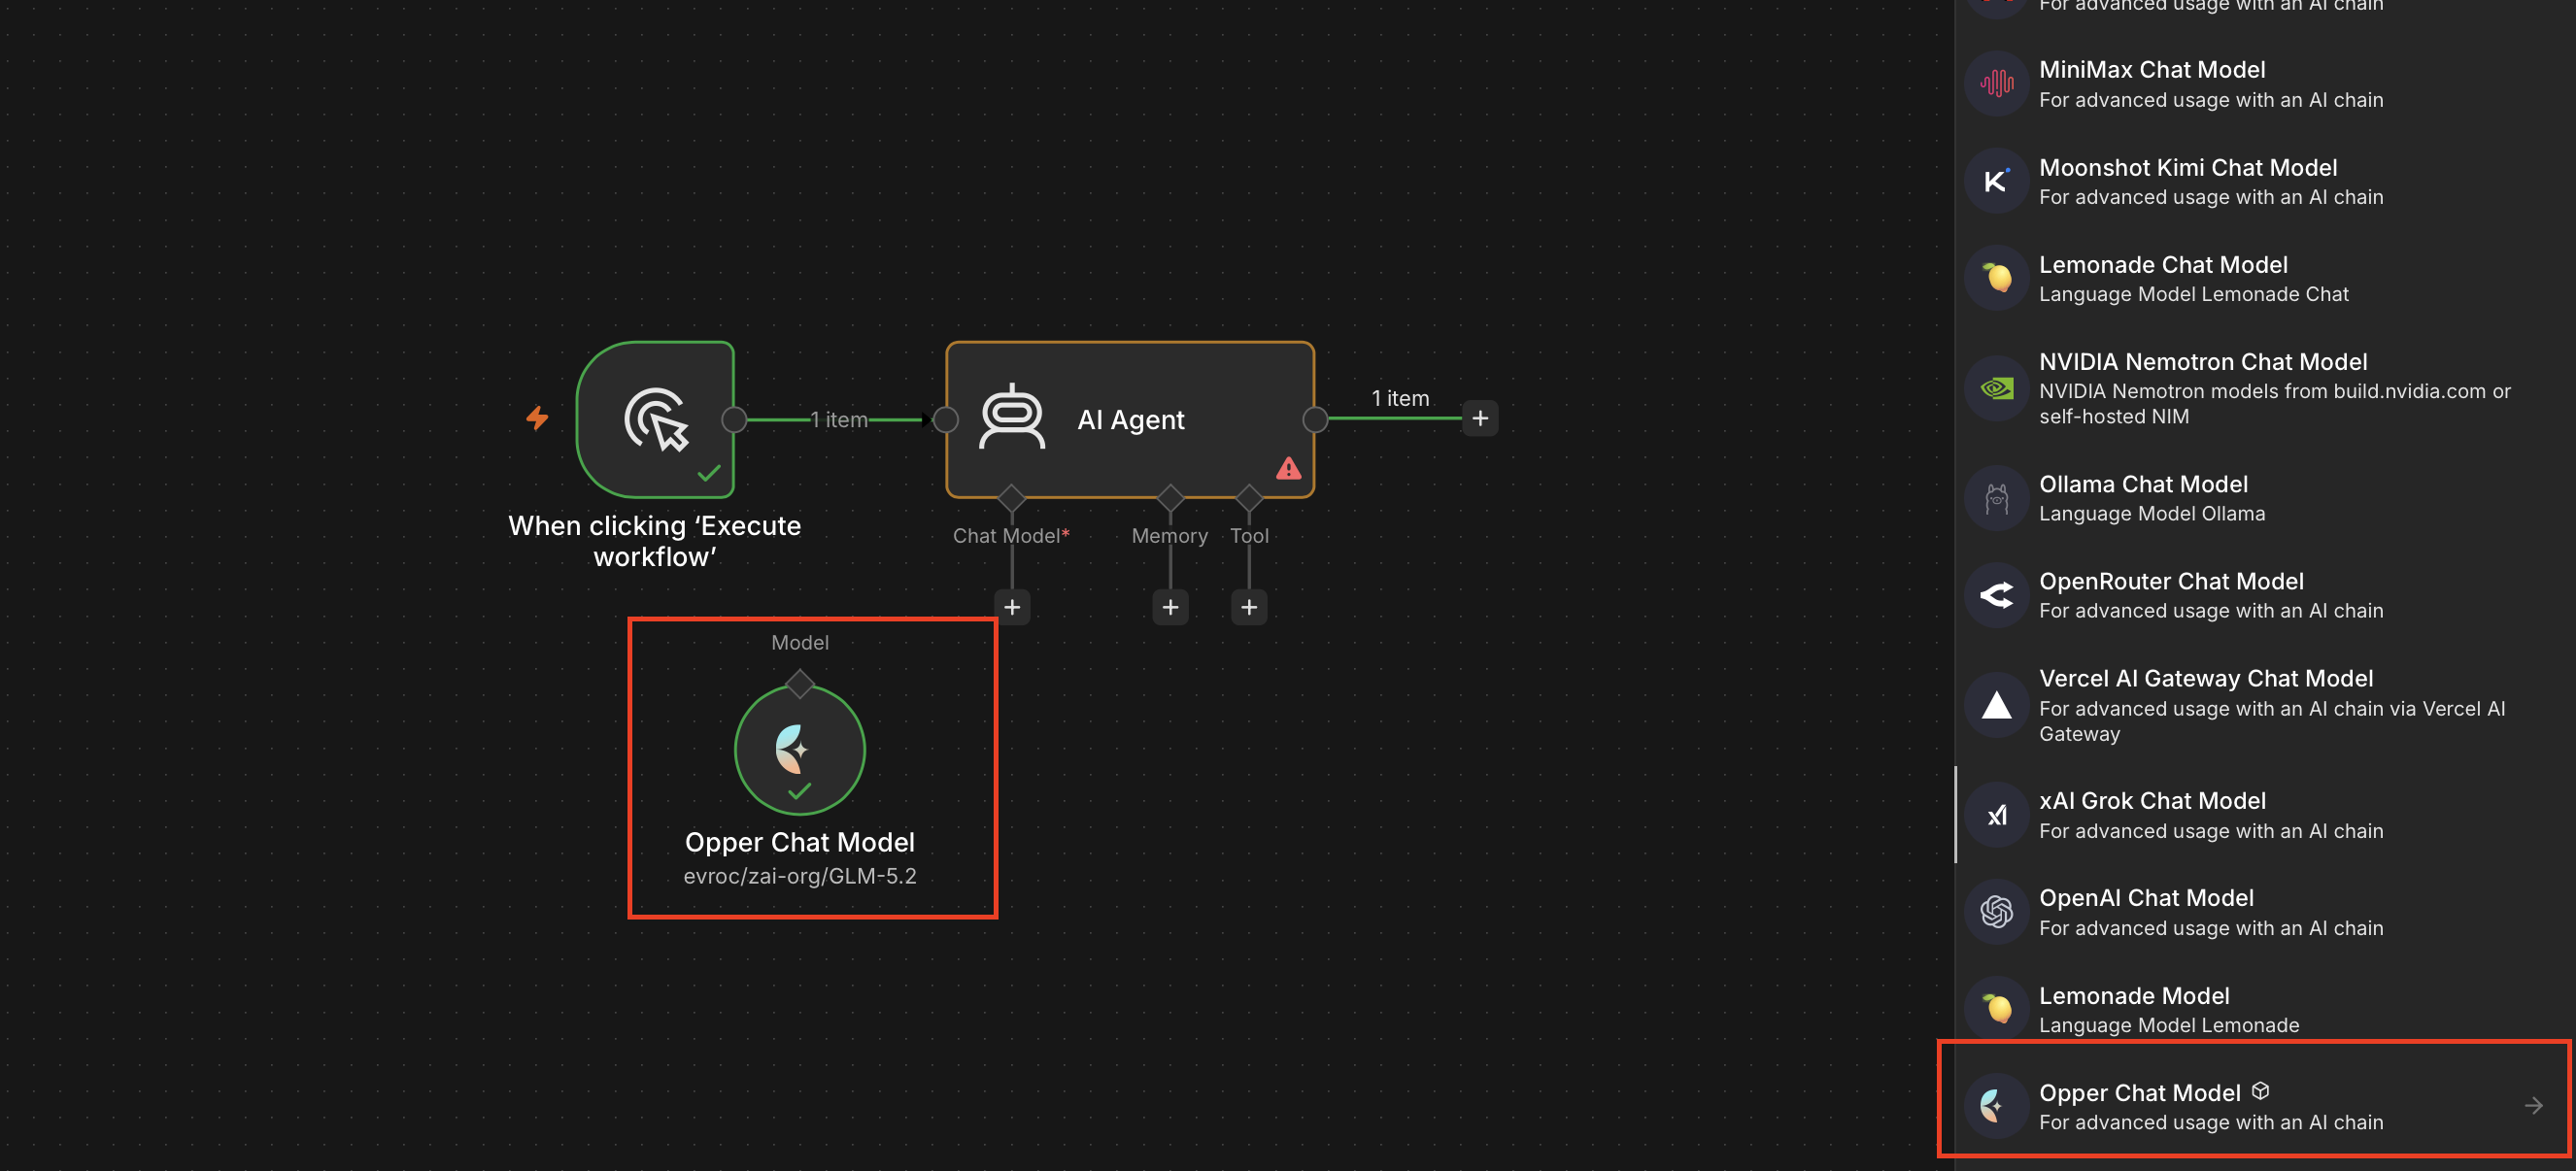The width and height of the screenshot is (2576, 1171).
Task: Click the Tool connector label
Action: click(x=1249, y=536)
